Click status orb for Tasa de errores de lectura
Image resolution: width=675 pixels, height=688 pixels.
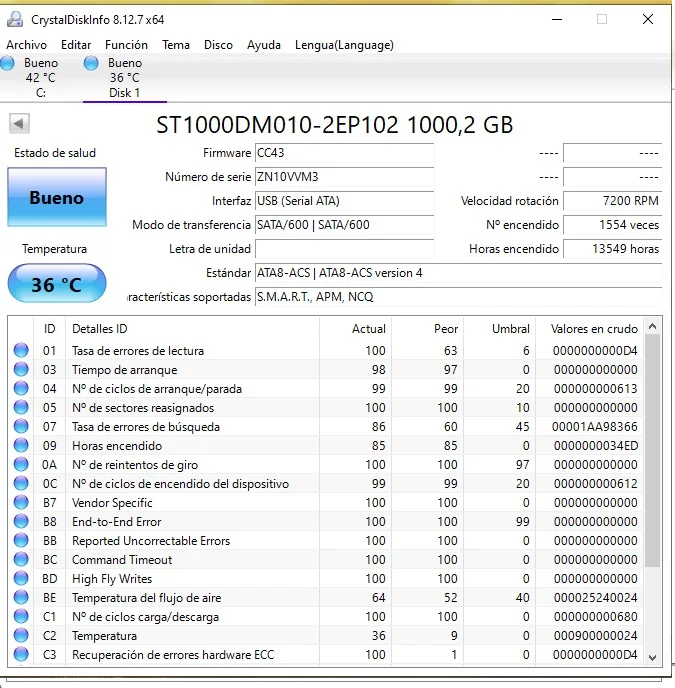coord(21,350)
